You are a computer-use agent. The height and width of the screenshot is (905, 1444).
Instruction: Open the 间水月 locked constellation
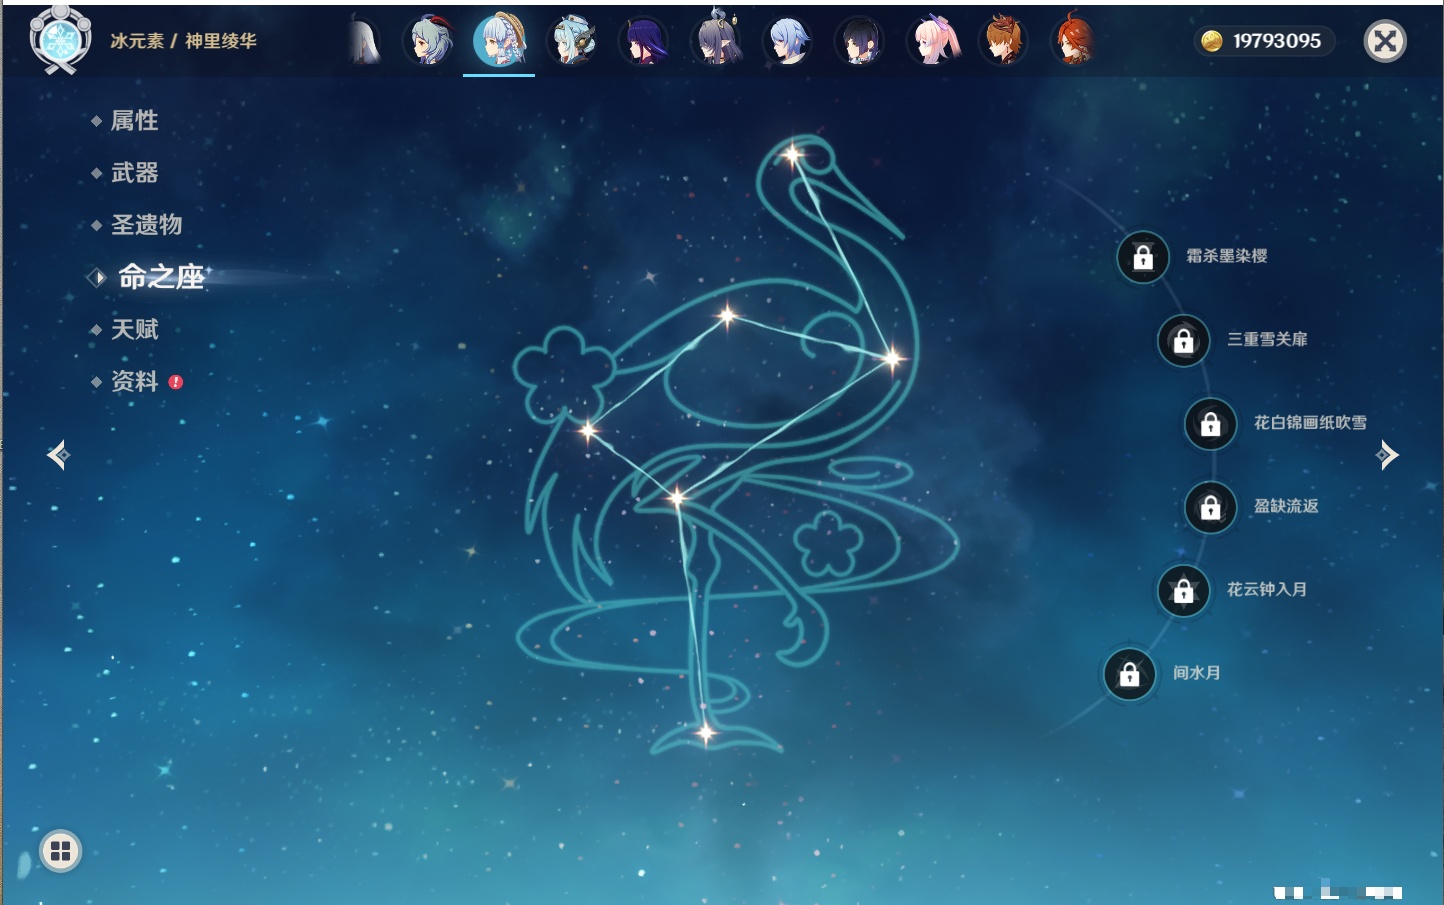(1129, 675)
